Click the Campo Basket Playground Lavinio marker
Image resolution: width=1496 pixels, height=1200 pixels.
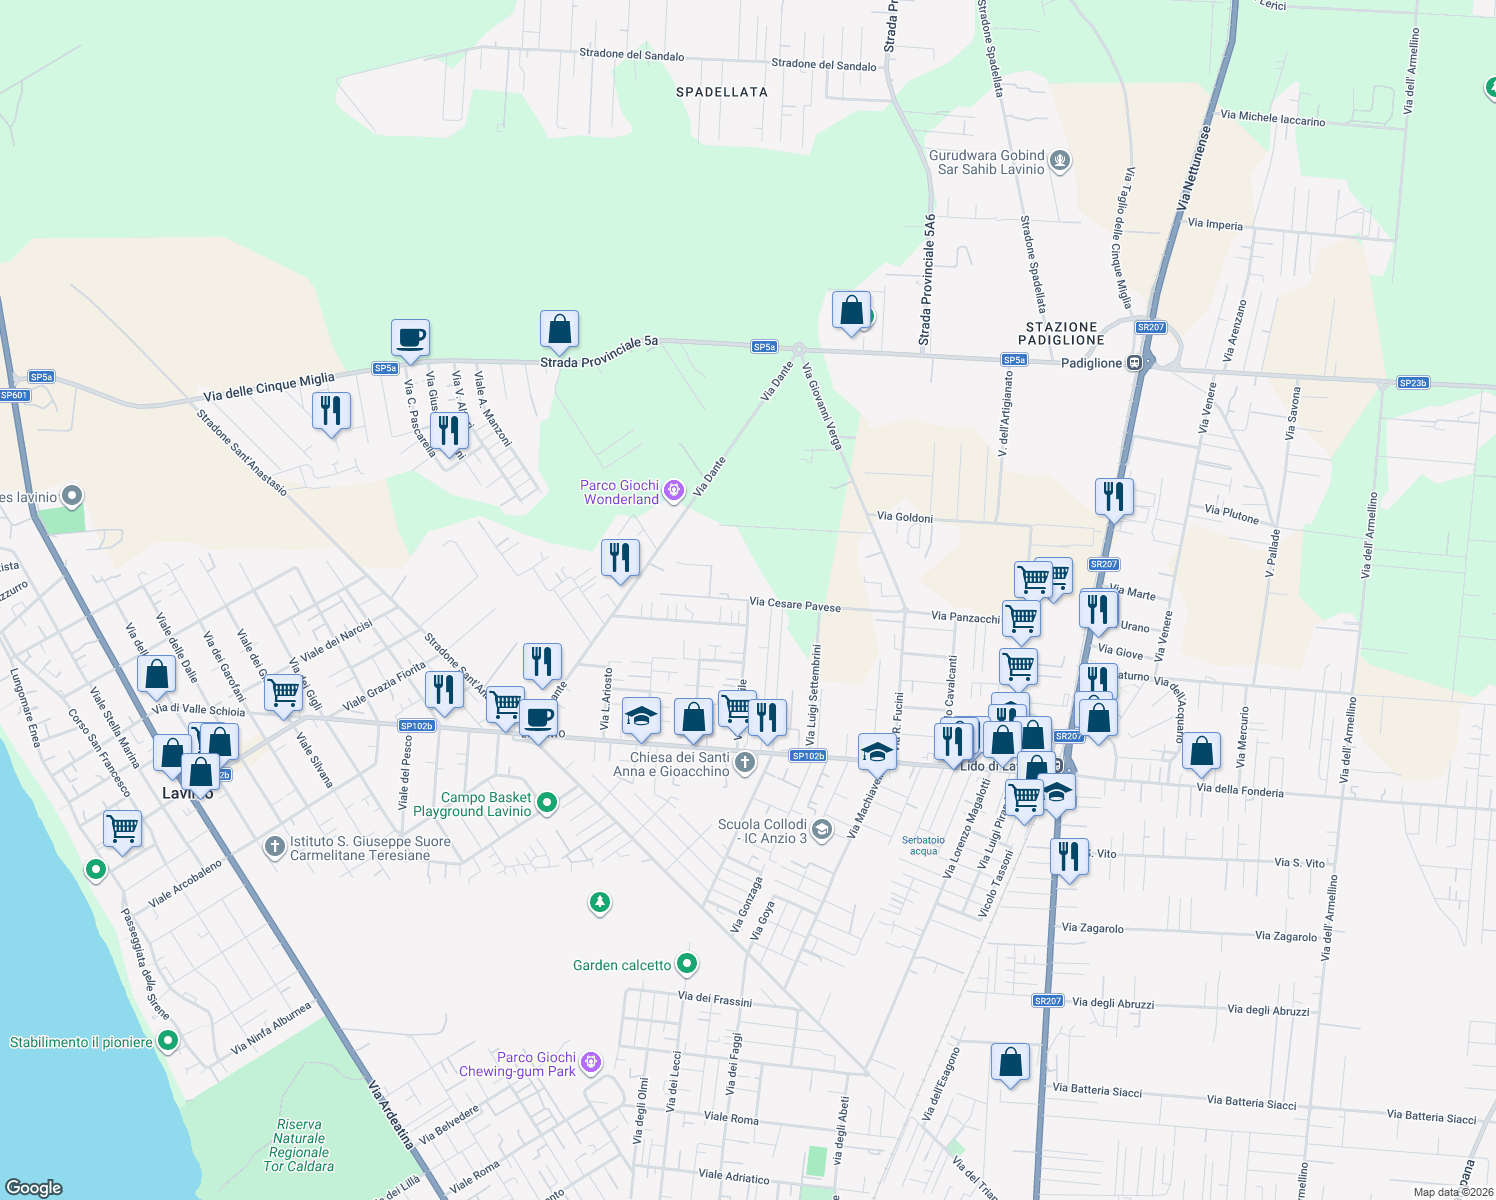click(545, 803)
